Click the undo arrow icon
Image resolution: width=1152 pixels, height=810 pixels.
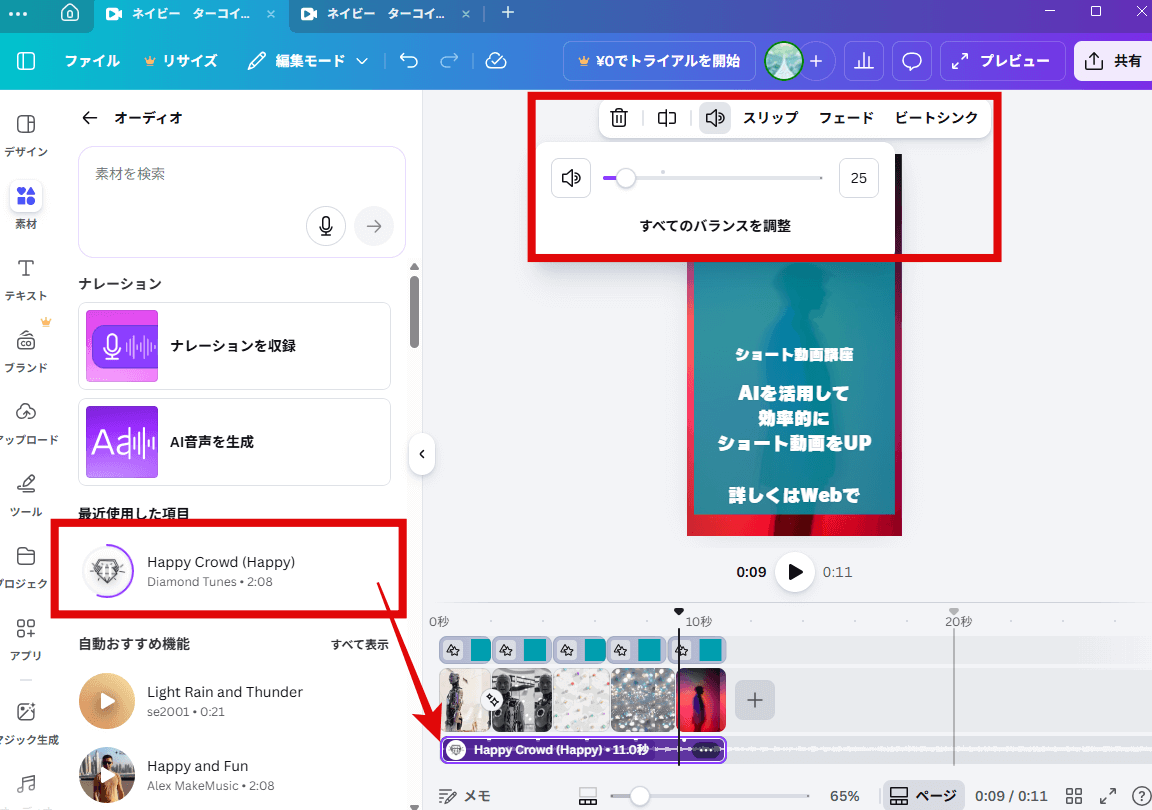coord(409,61)
